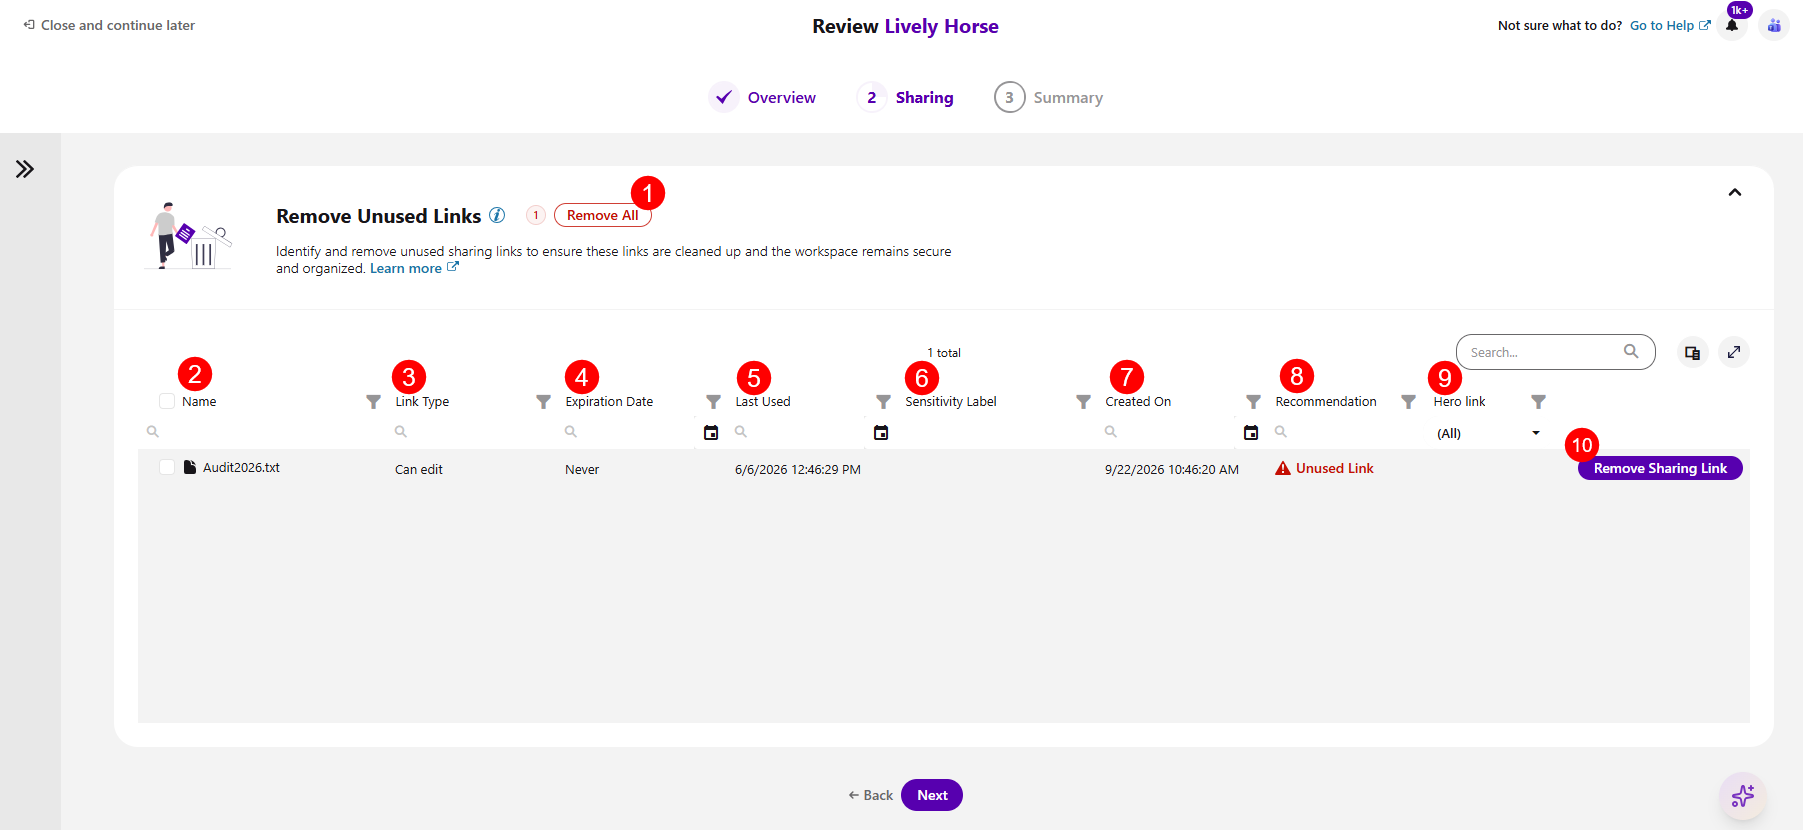Open the filter icon for the Name column
Viewport: 1803px width, 830px height.
[x=373, y=401]
